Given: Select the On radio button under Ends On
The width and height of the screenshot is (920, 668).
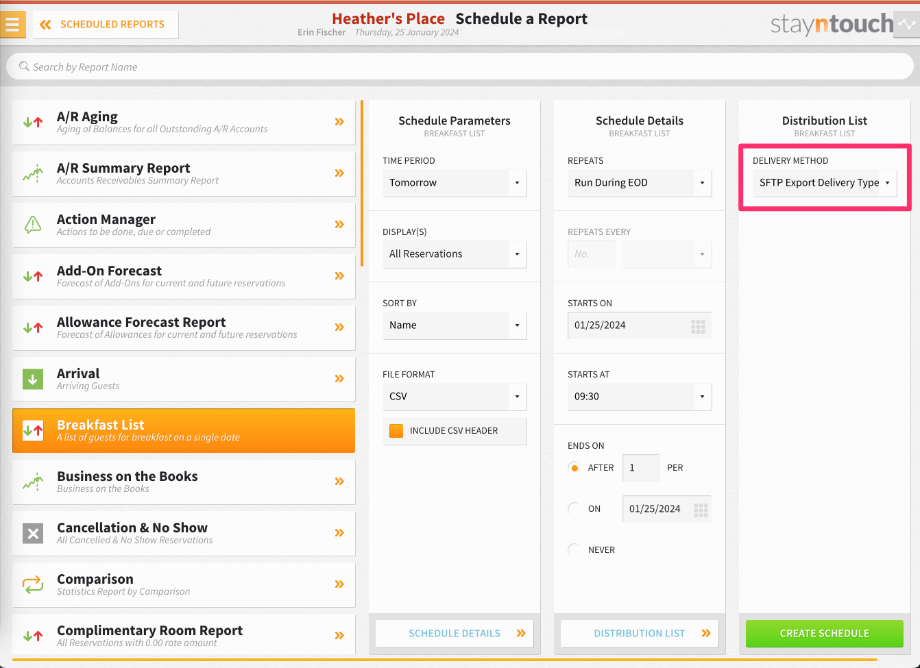Looking at the screenshot, I should click(574, 508).
